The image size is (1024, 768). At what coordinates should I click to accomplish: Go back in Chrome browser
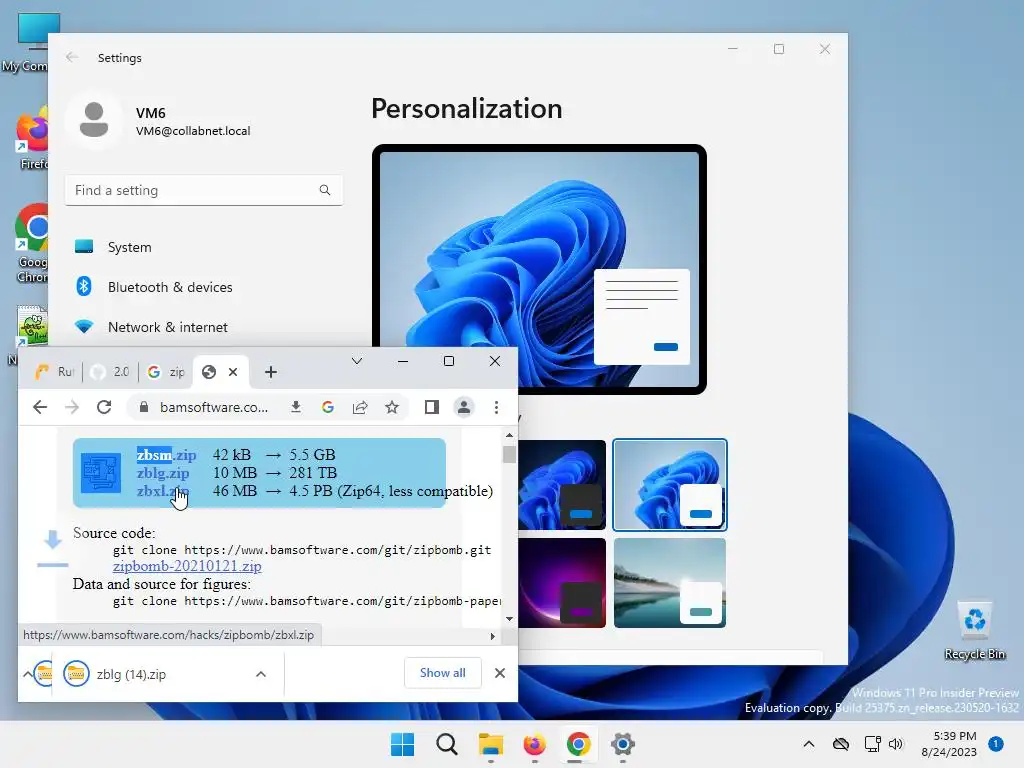(40, 408)
